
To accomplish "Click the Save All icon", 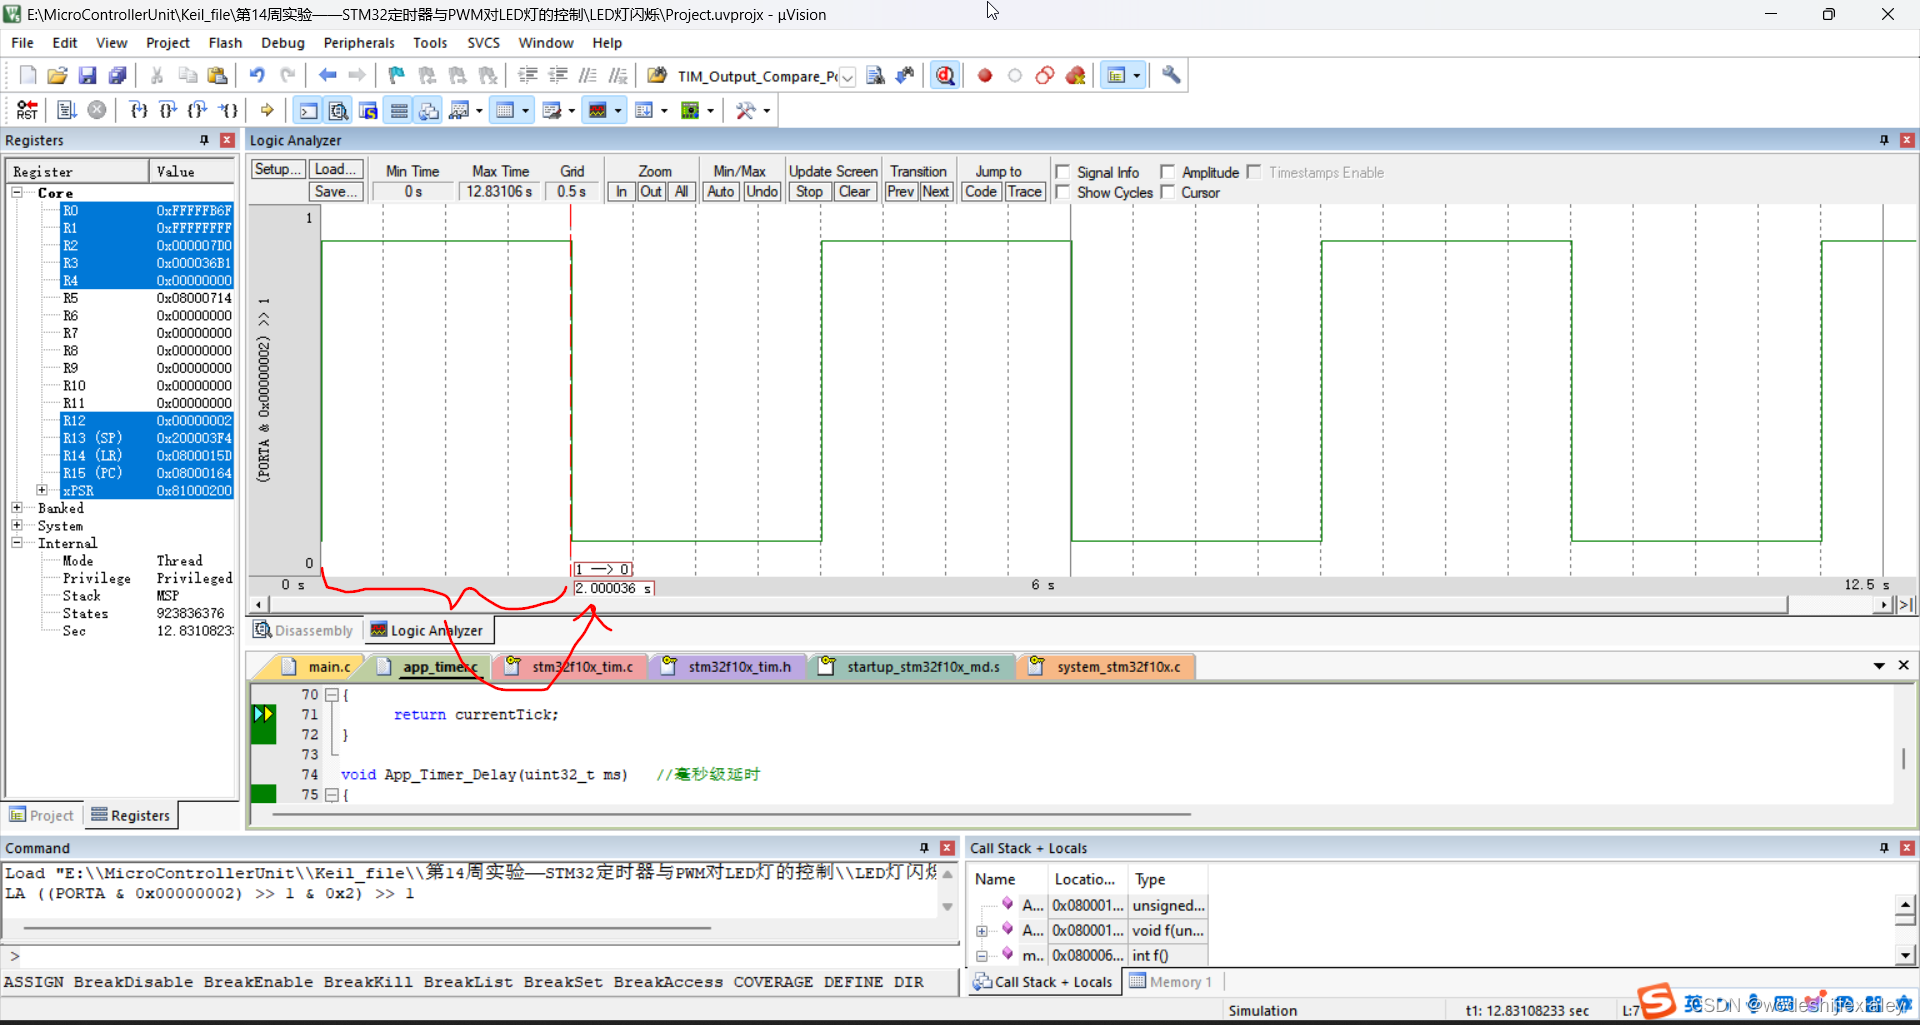I will tap(117, 75).
